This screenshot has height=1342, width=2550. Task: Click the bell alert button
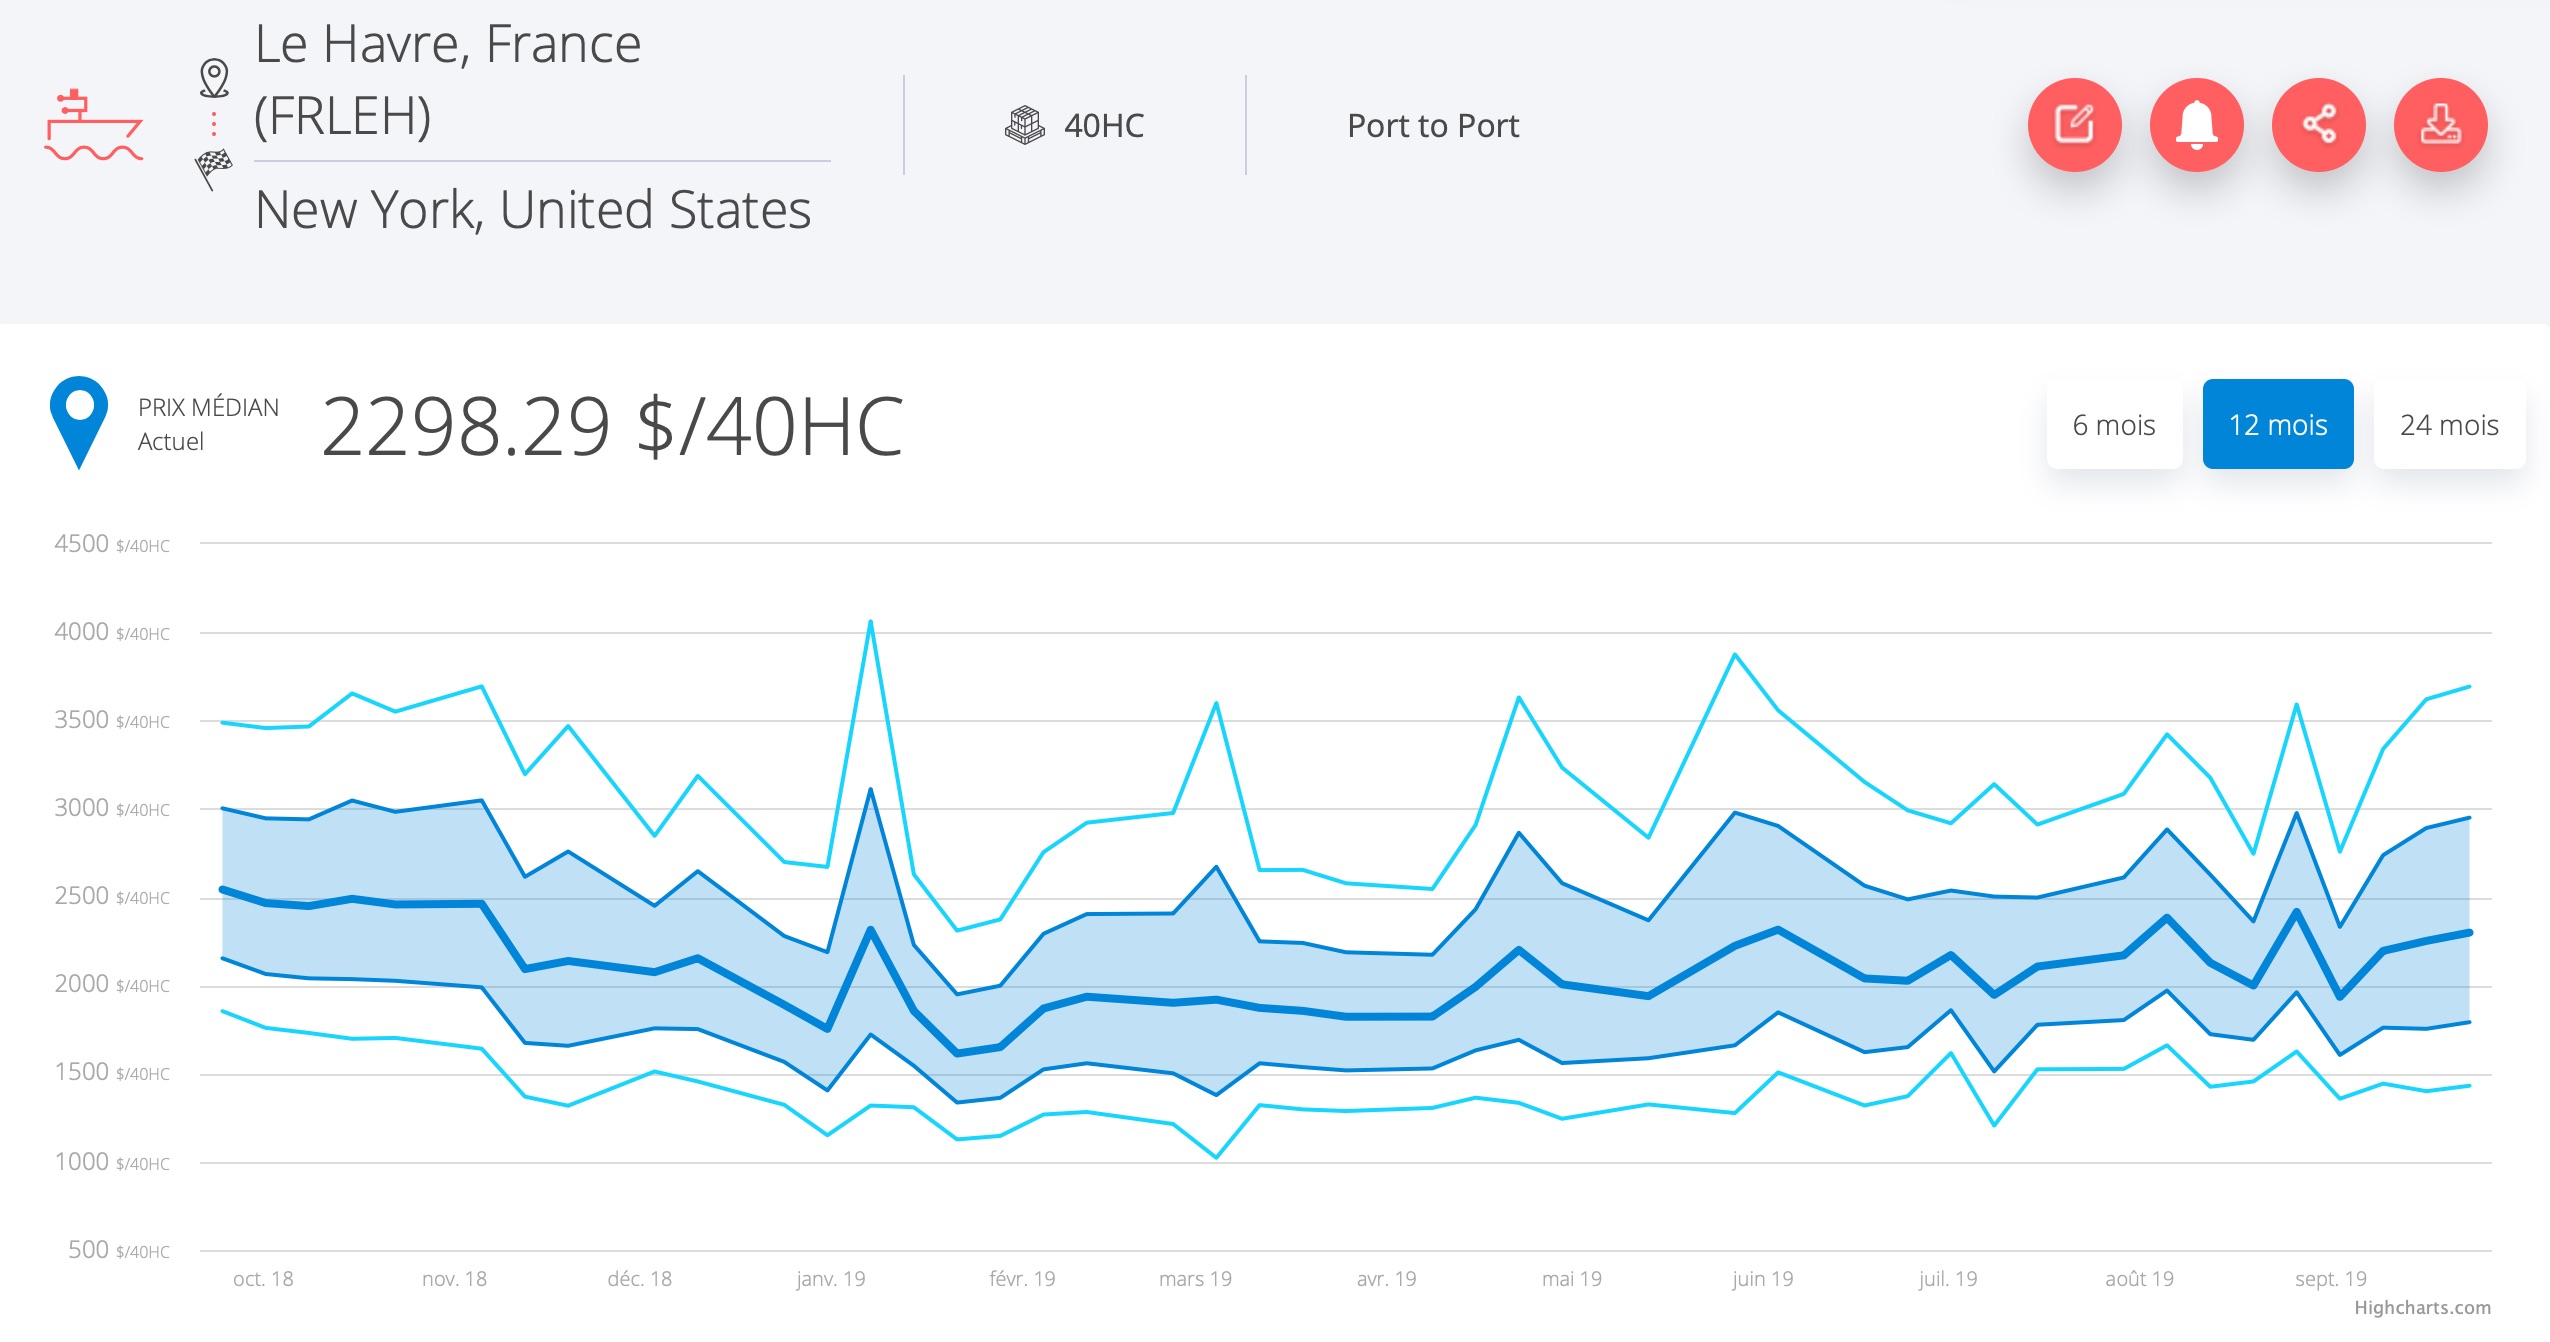click(2196, 125)
